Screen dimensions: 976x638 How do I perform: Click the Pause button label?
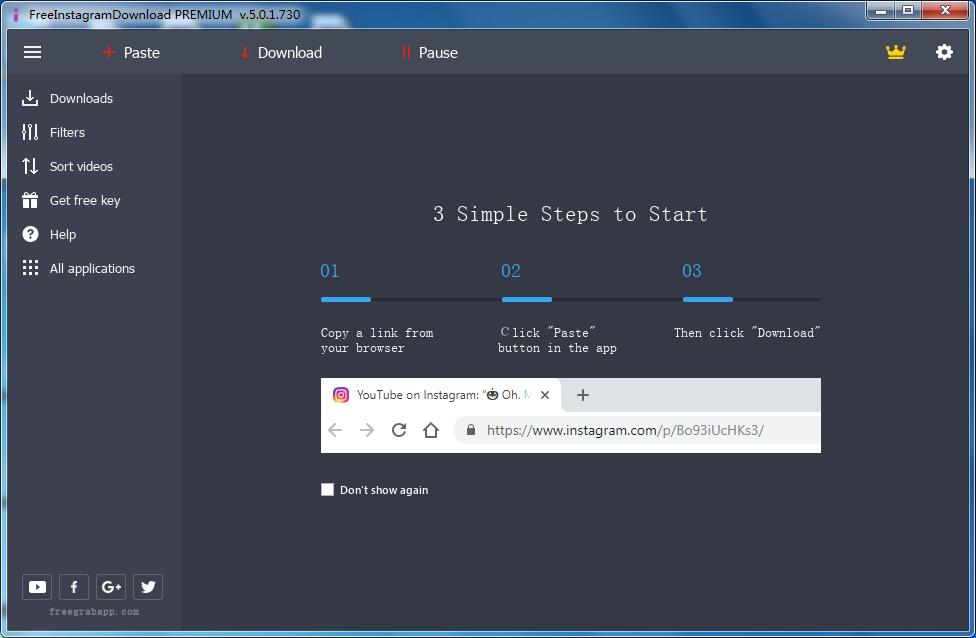point(438,52)
